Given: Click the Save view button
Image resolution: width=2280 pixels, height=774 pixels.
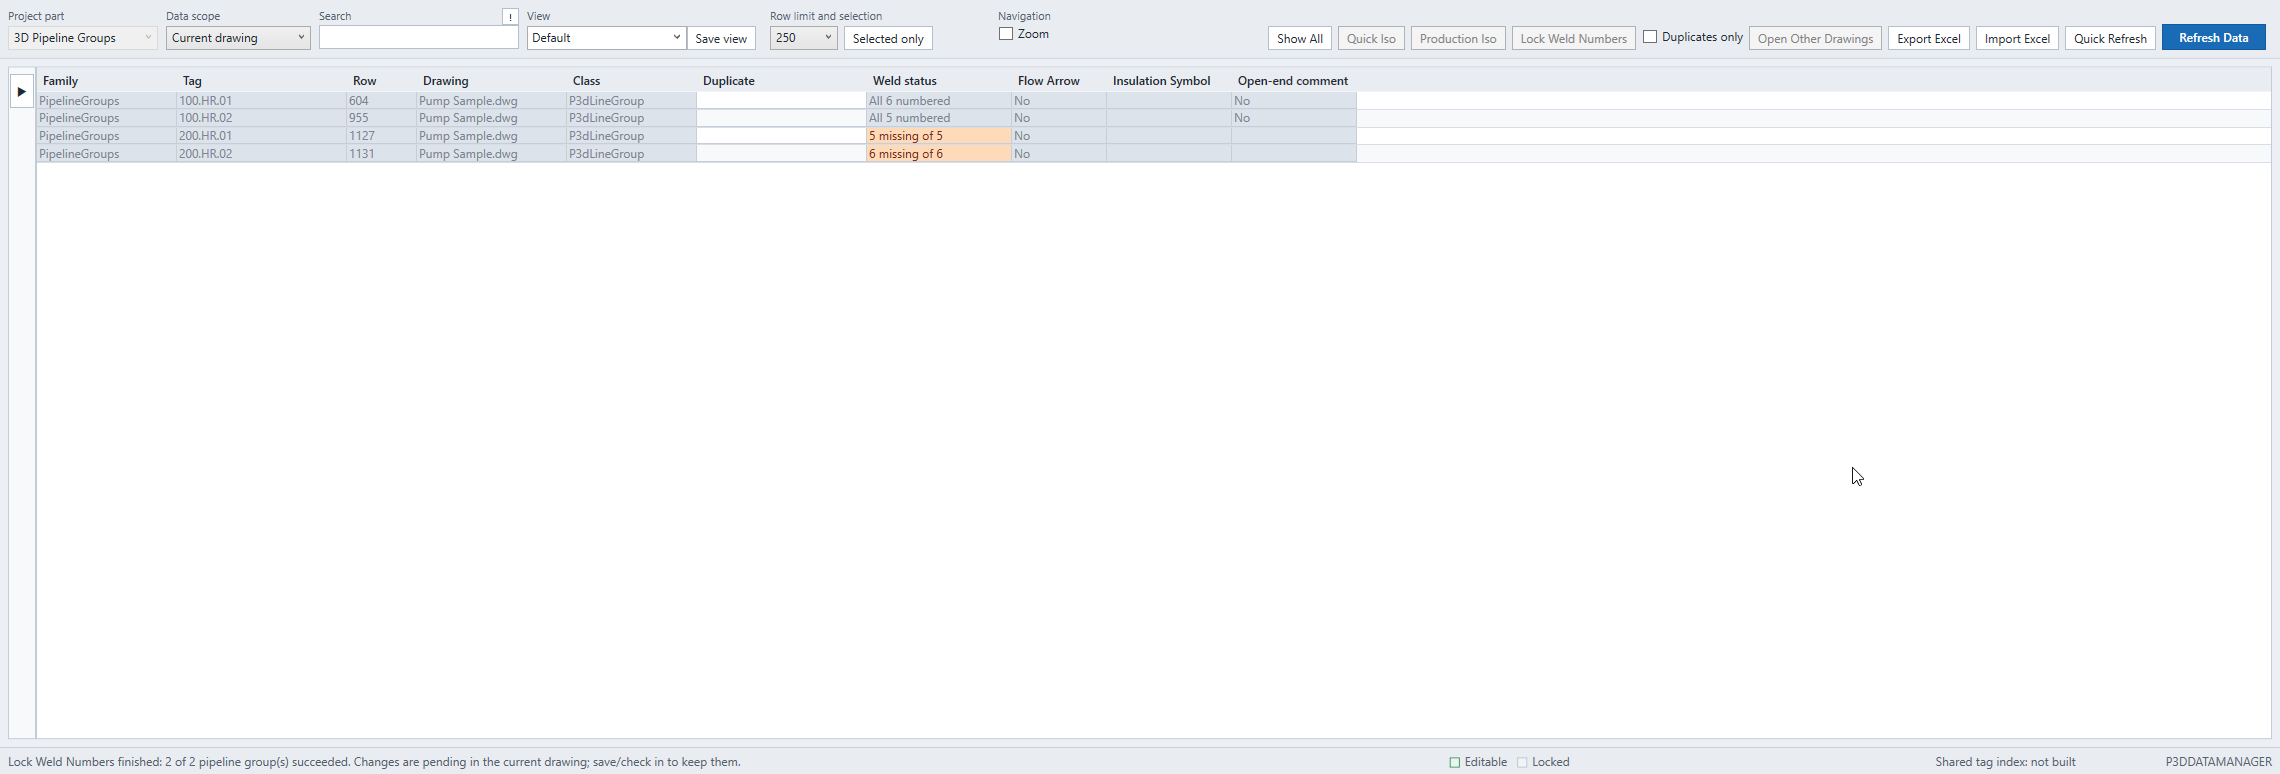Looking at the screenshot, I should click(721, 38).
